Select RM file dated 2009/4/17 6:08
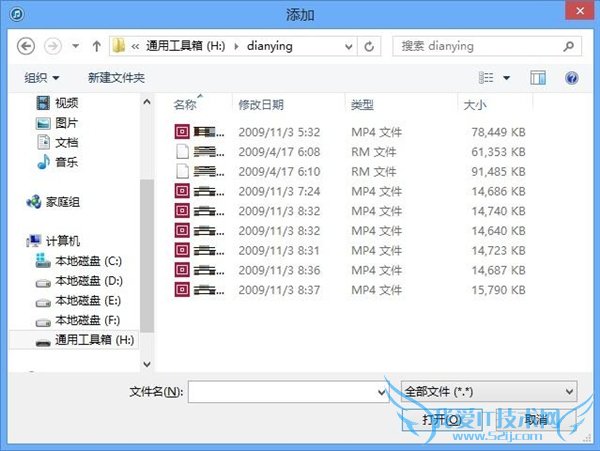 point(350,152)
